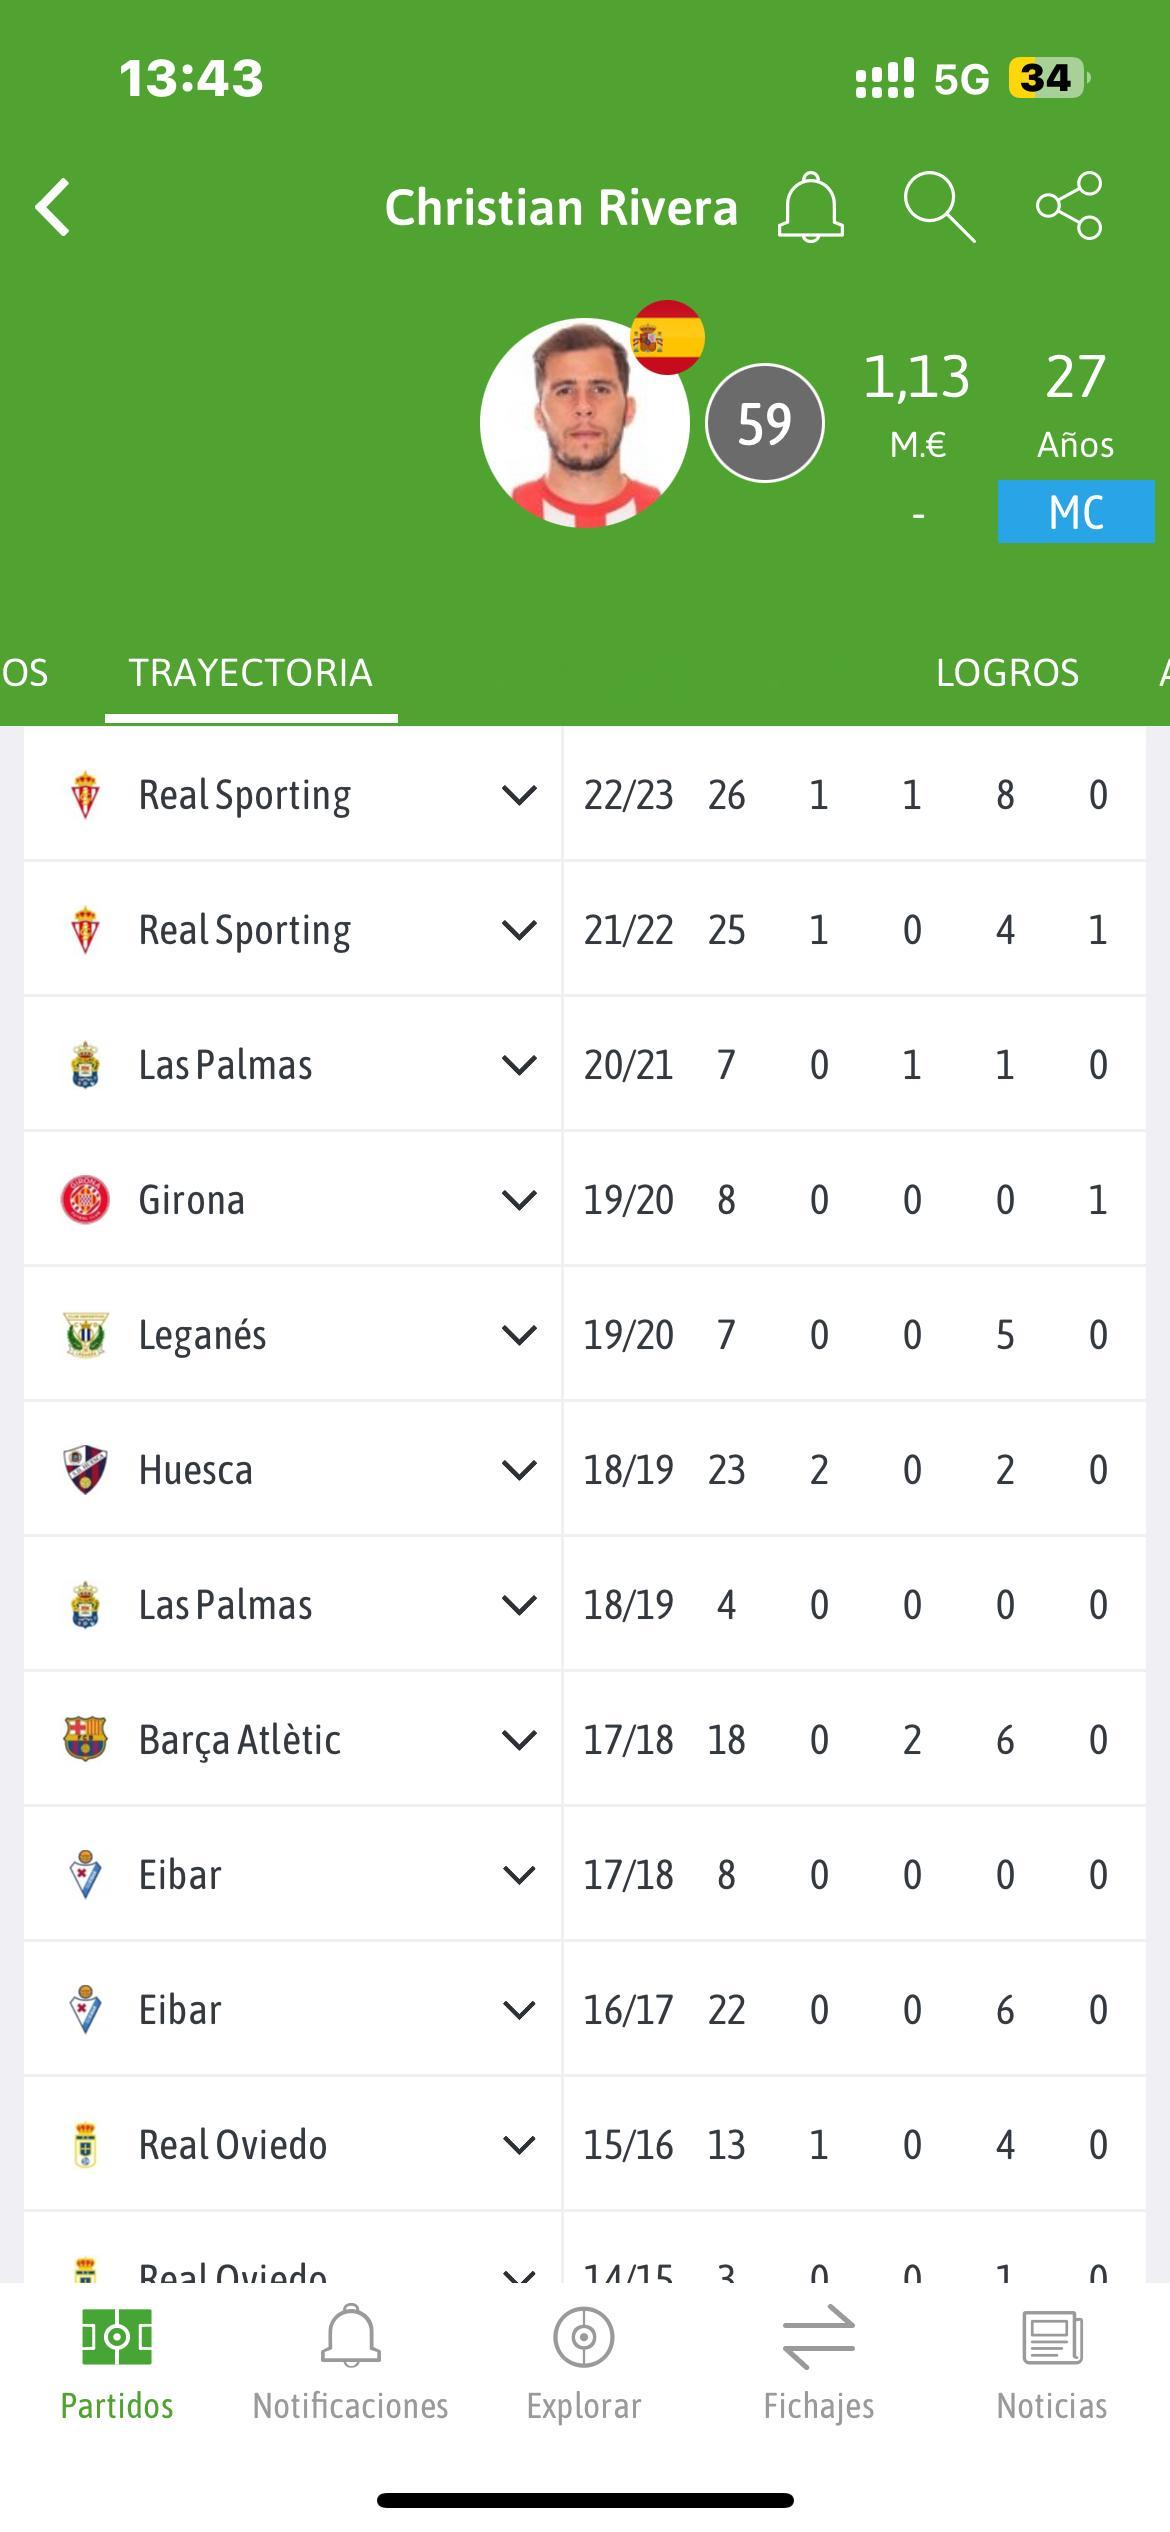Select the TRAYECTORIA tab
The image size is (1170, 2532).
click(x=250, y=672)
